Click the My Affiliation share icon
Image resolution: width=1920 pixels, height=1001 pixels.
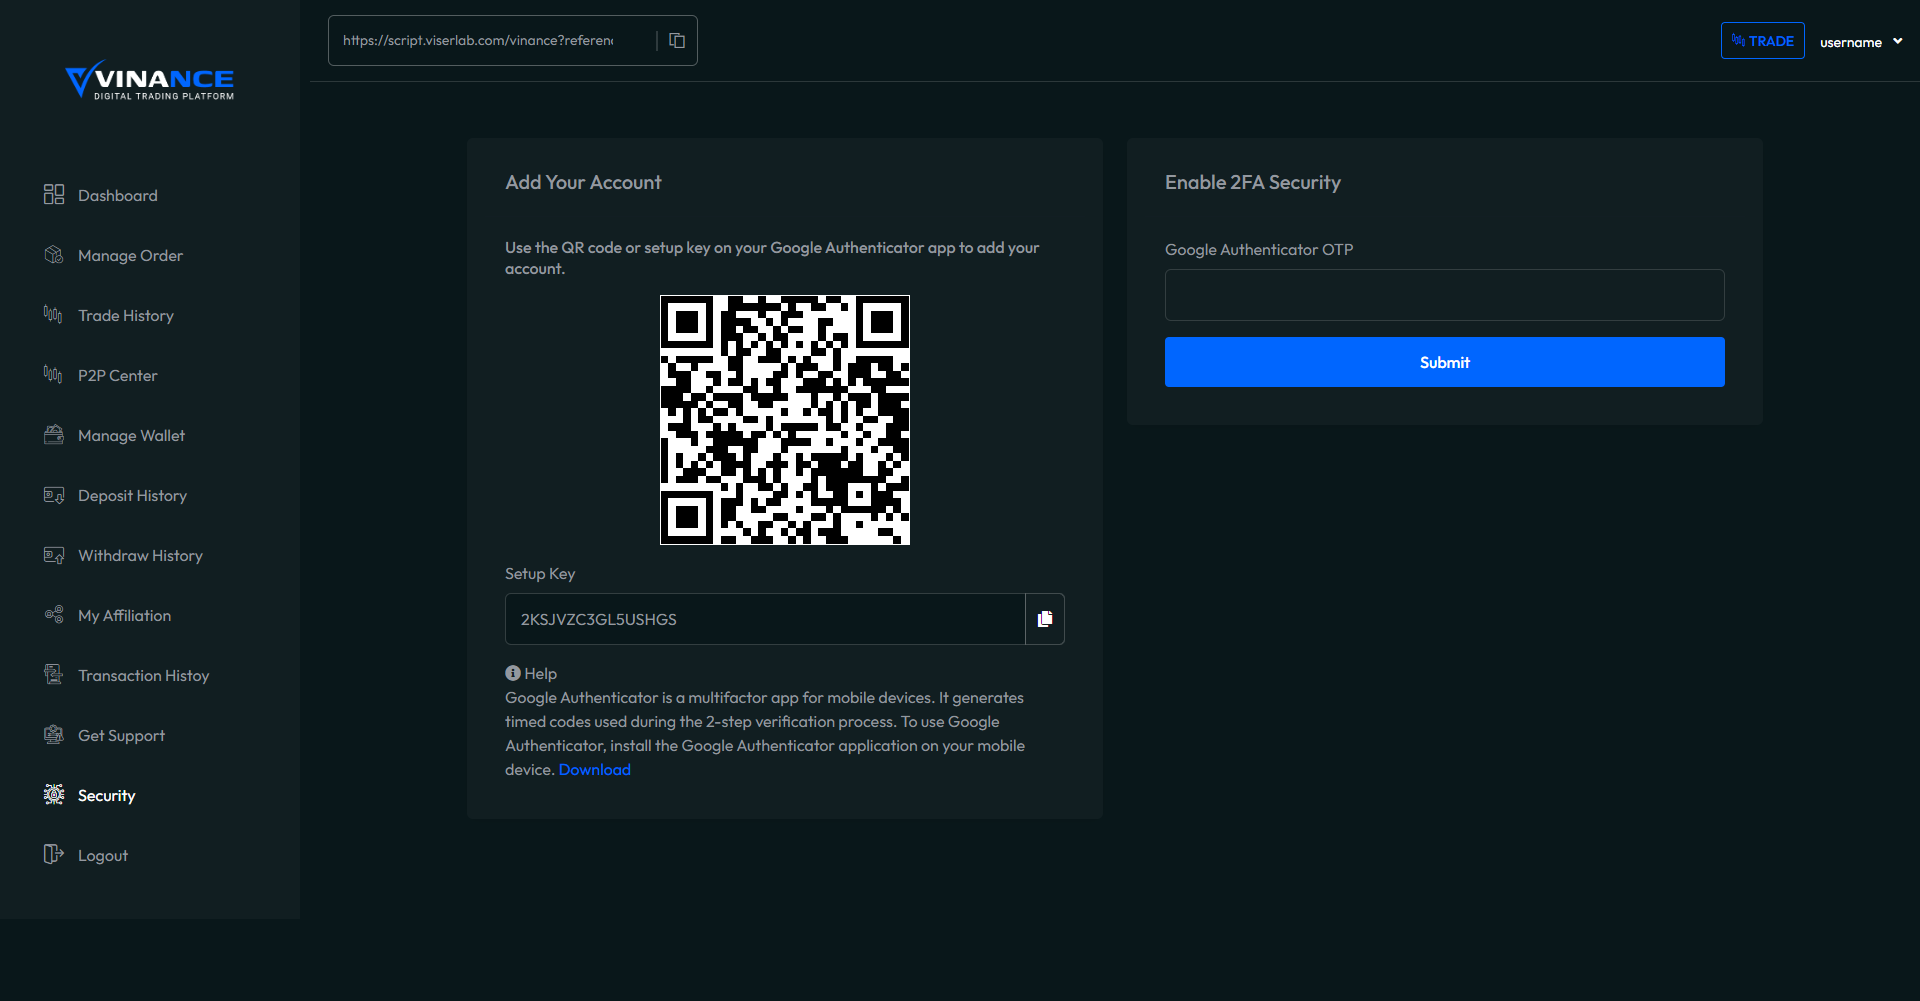coord(54,615)
